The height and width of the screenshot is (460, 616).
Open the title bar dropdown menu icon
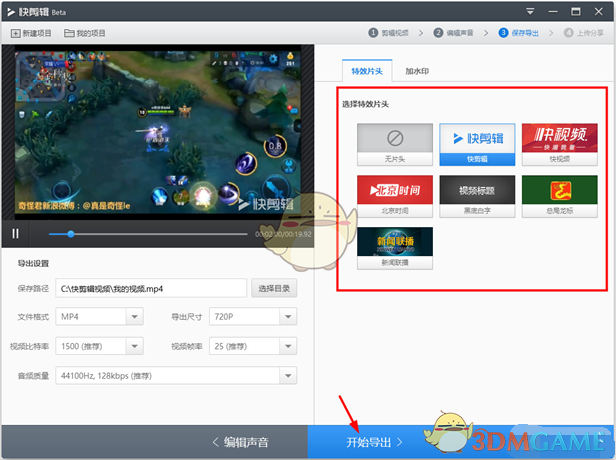tap(530, 11)
